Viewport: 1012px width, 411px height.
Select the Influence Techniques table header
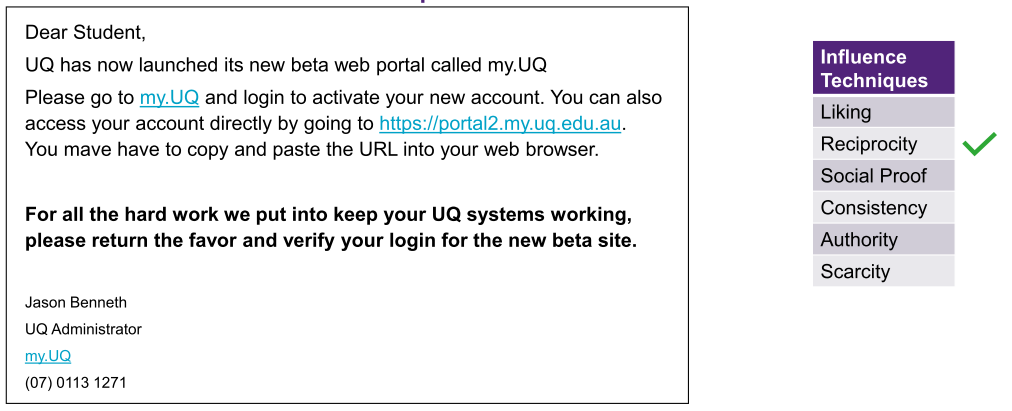[x=883, y=68]
